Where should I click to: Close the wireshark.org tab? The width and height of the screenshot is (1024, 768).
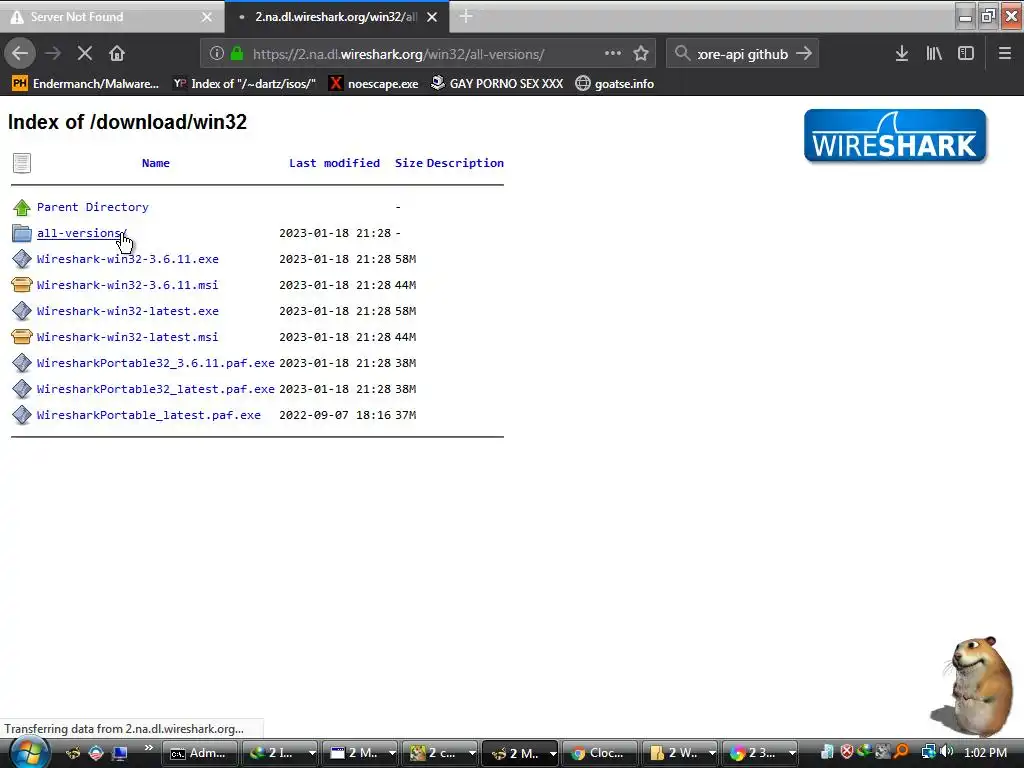coord(432,17)
